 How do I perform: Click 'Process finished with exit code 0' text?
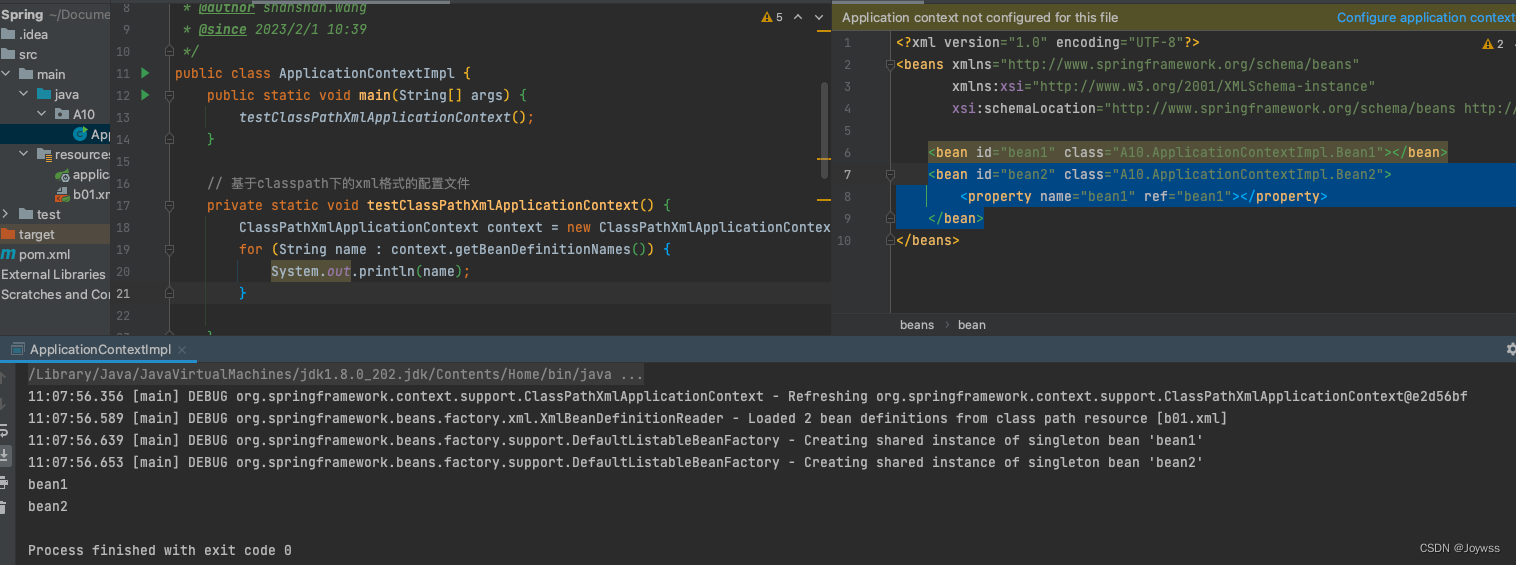click(x=160, y=550)
